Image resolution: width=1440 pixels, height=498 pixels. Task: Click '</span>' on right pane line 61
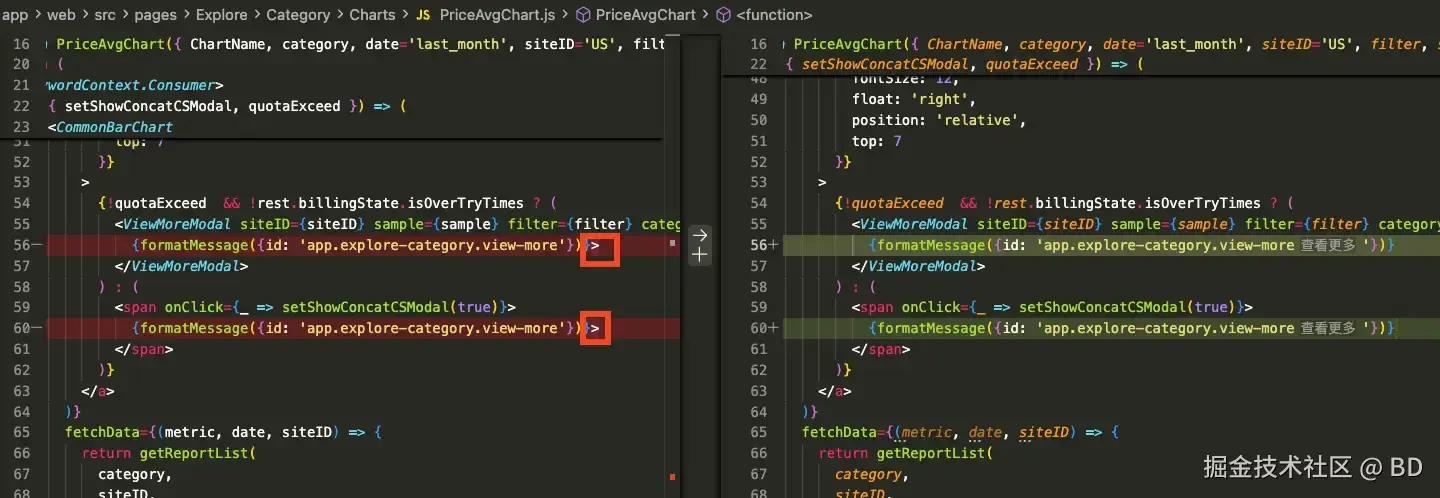[x=881, y=349]
